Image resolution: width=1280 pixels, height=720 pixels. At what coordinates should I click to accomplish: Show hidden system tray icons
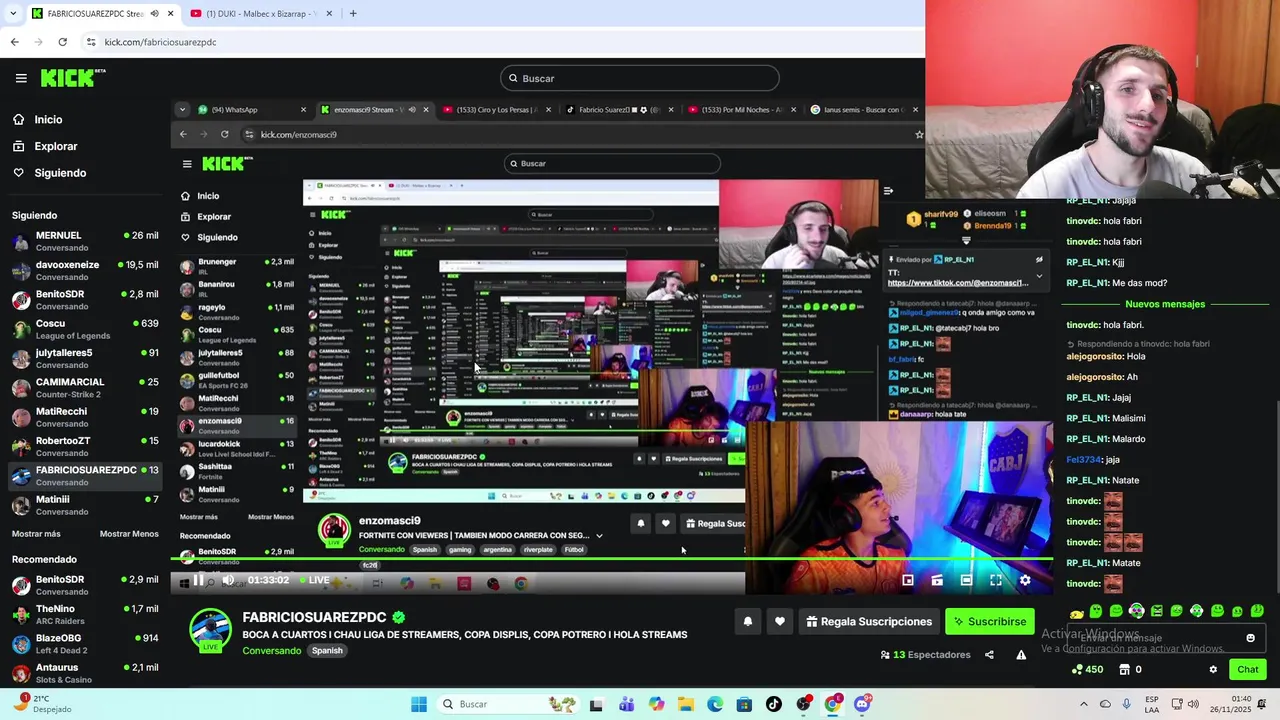pyautogui.click(x=1084, y=704)
